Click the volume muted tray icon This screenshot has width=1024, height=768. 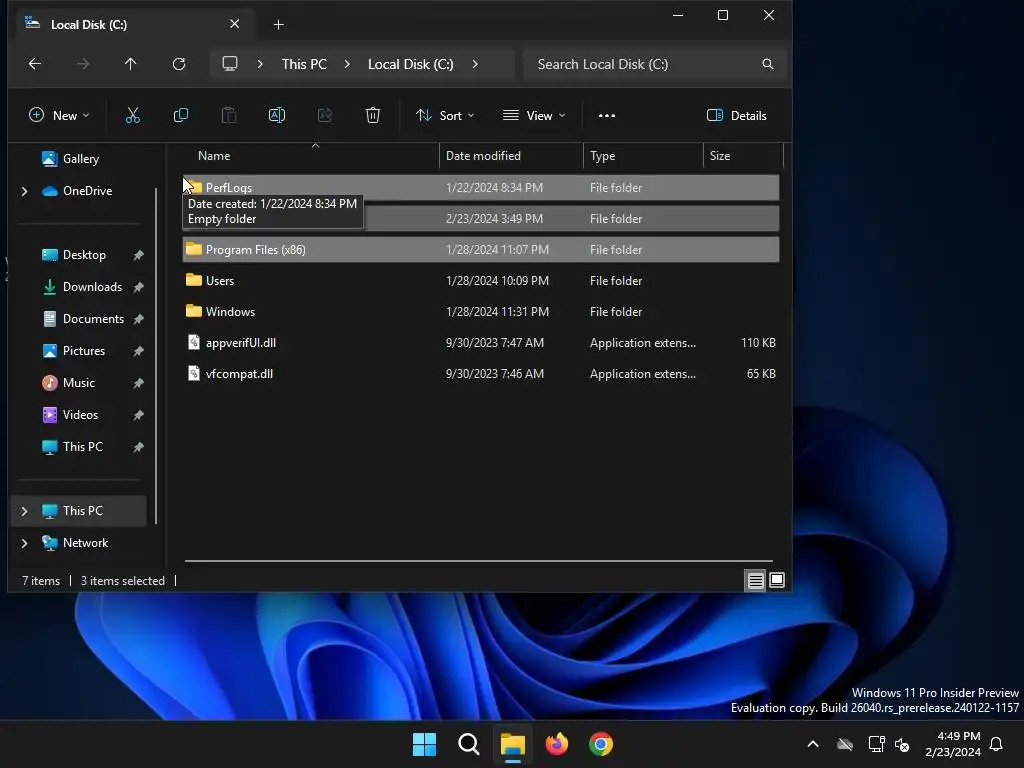click(x=902, y=744)
